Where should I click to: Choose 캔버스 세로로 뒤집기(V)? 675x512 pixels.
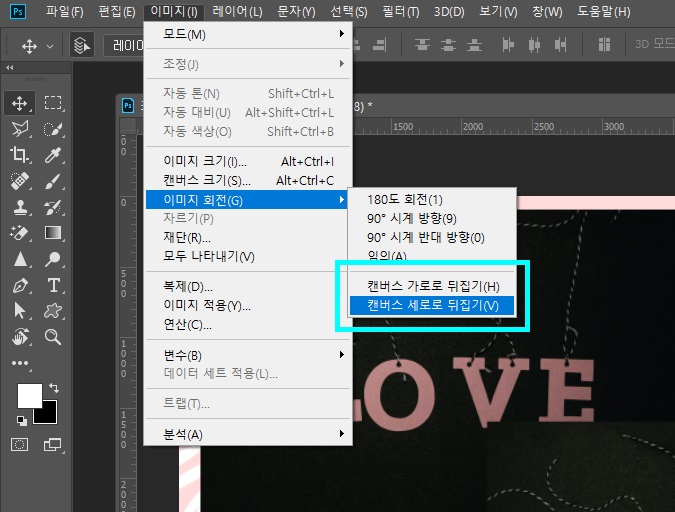(x=432, y=305)
